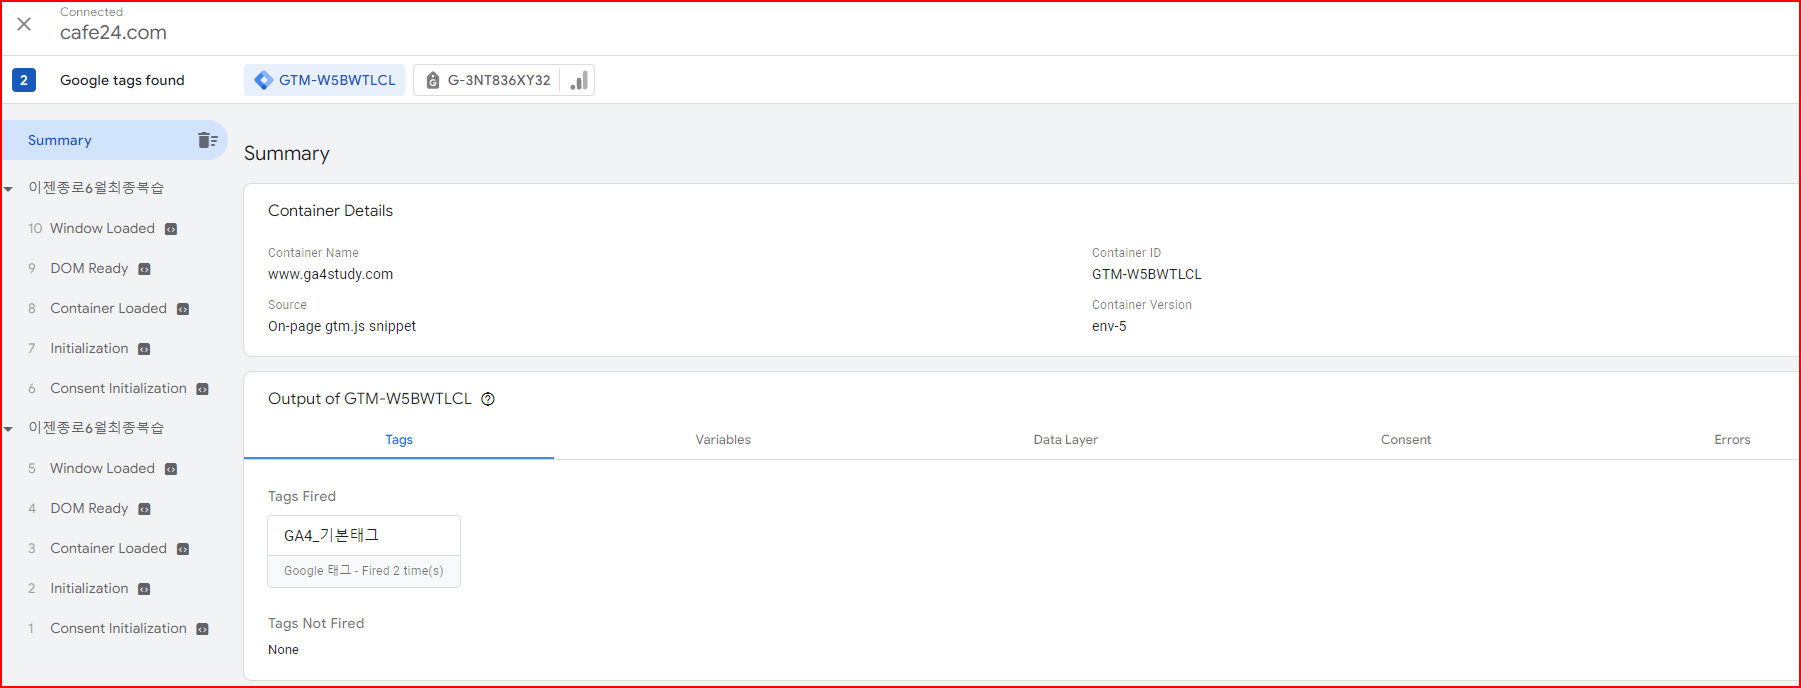Close the Tag Assistant debug panel
Image resolution: width=1801 pixels, height=688 pixels.
click(x=24, y=24)
